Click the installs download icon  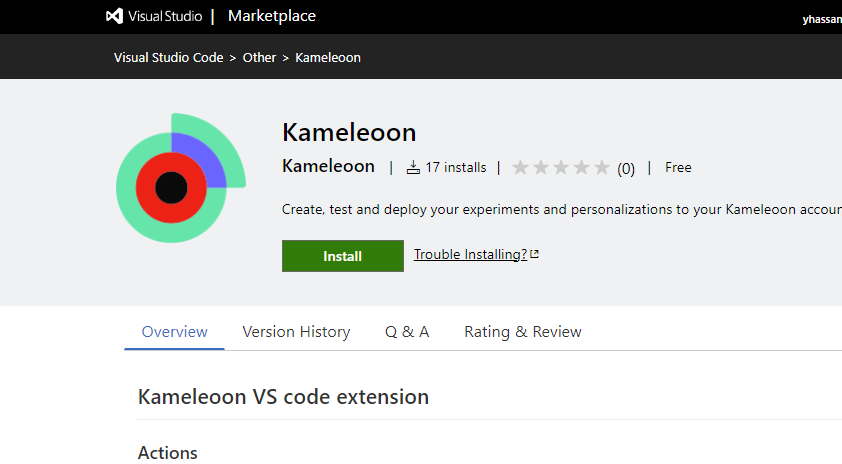(x=413, y=168)
